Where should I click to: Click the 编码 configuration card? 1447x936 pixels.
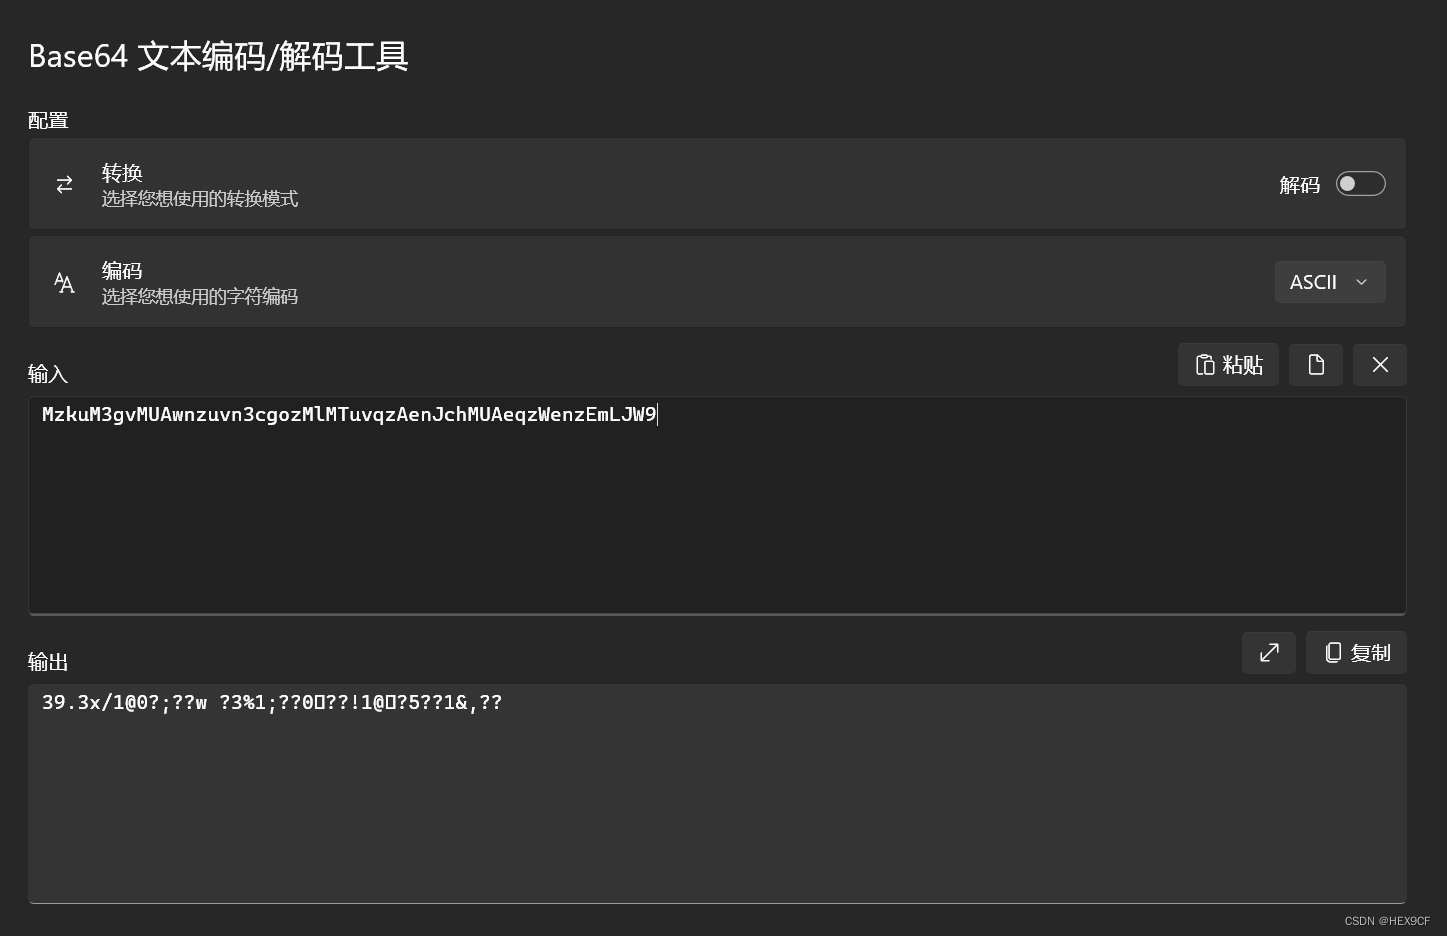click(700, 282)
